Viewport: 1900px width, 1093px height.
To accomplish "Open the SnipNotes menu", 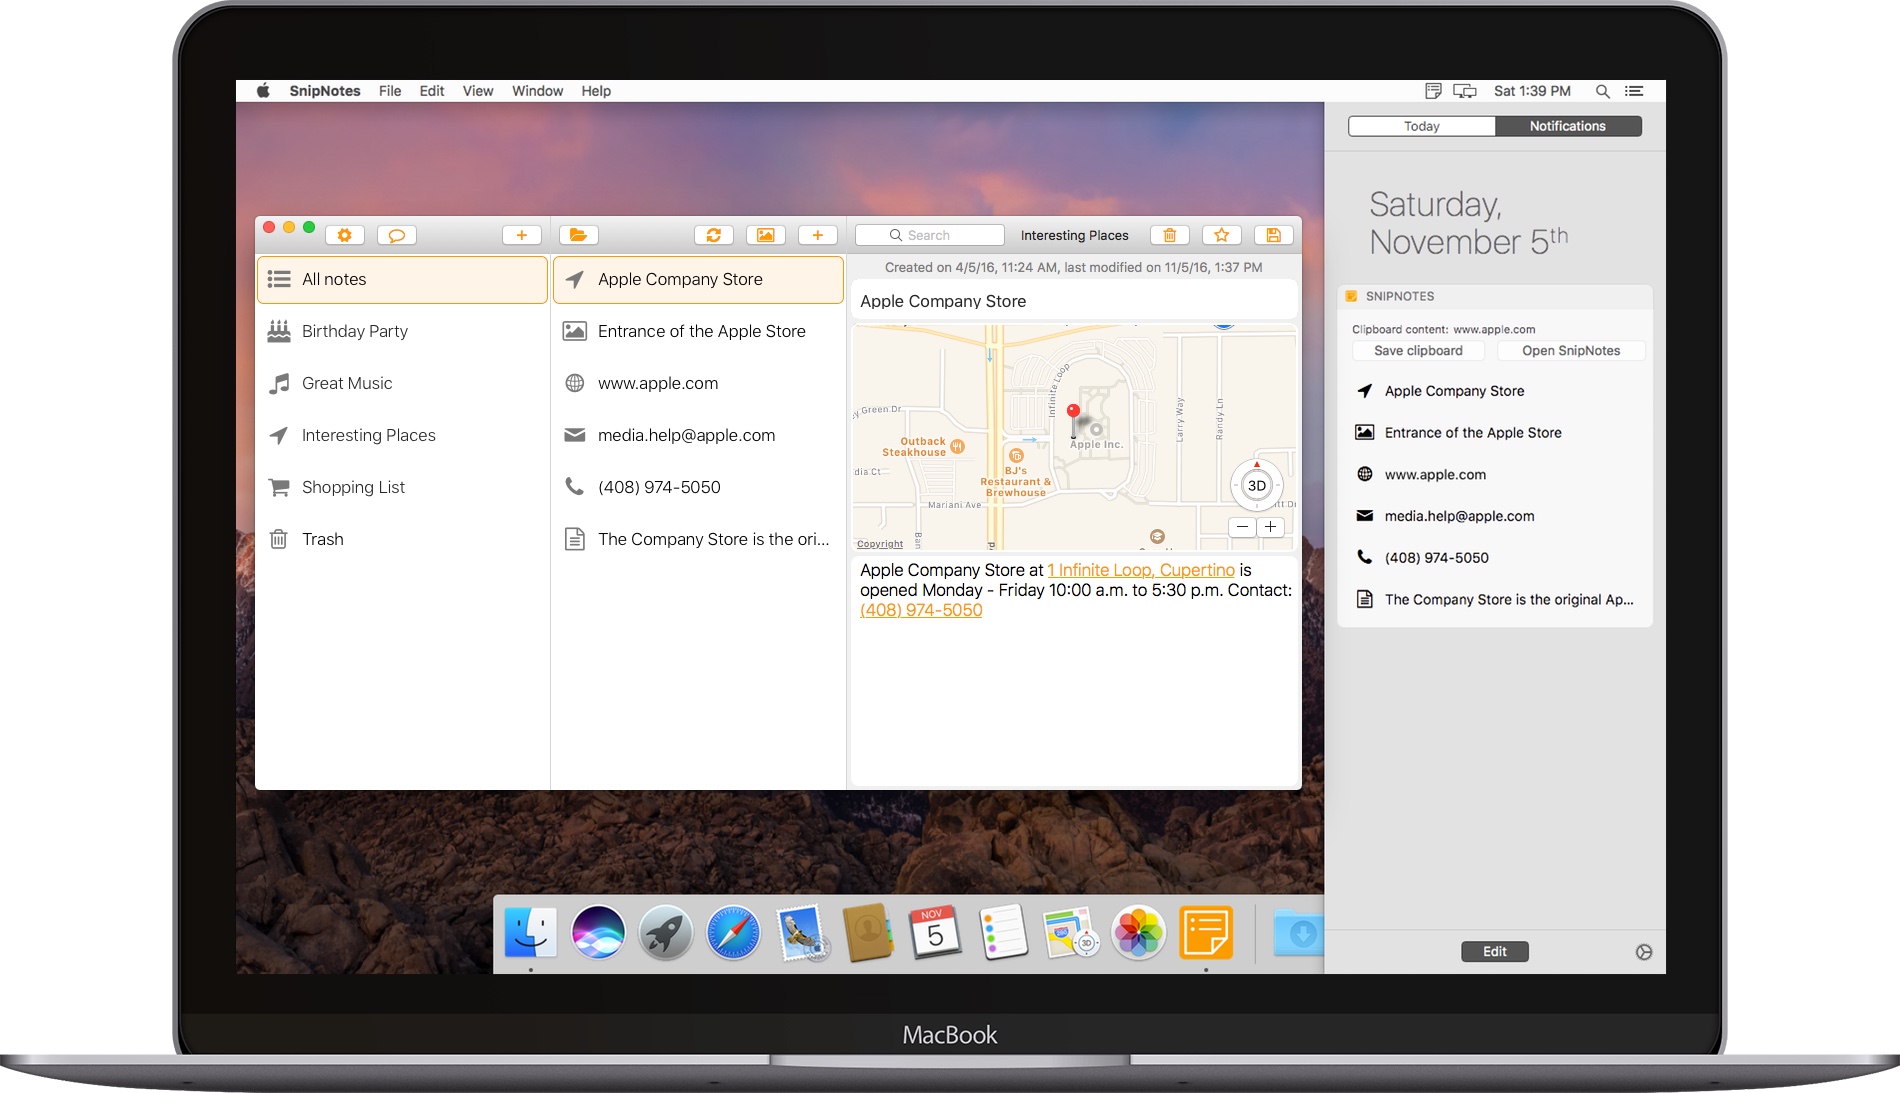I will [x=325, y=91].
